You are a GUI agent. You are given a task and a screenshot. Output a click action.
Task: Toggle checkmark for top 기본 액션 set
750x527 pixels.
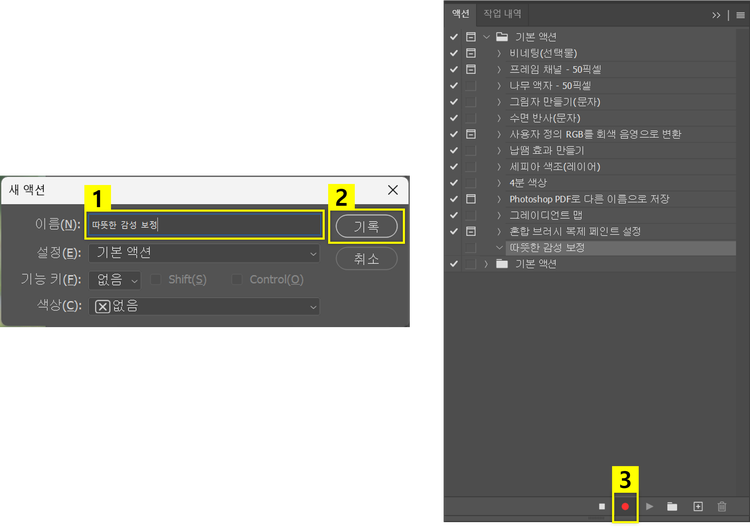pos(454,37)
